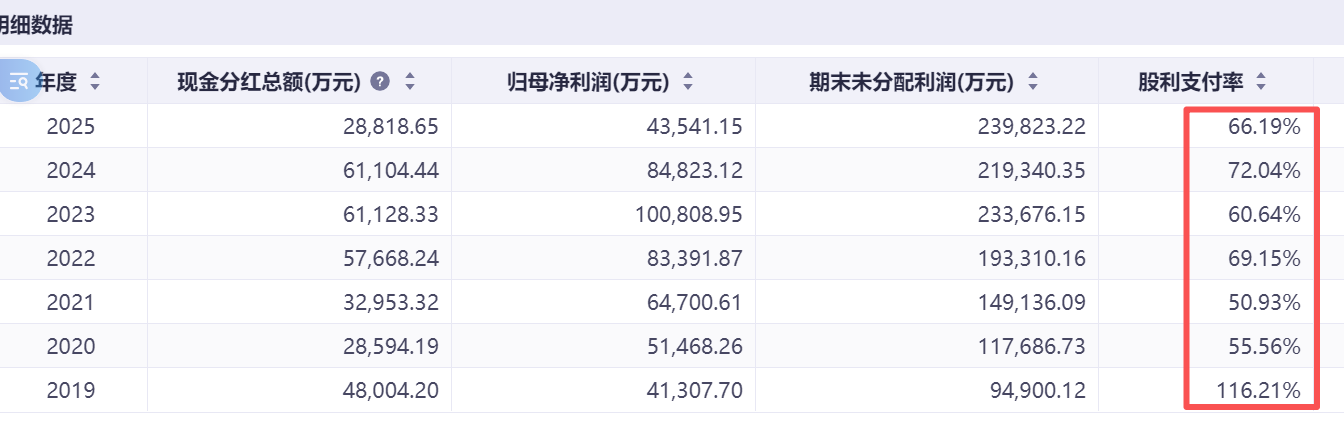
Task: Click the 50.93% cell in the 2021 row
Action: click(x=1264, y=302)
